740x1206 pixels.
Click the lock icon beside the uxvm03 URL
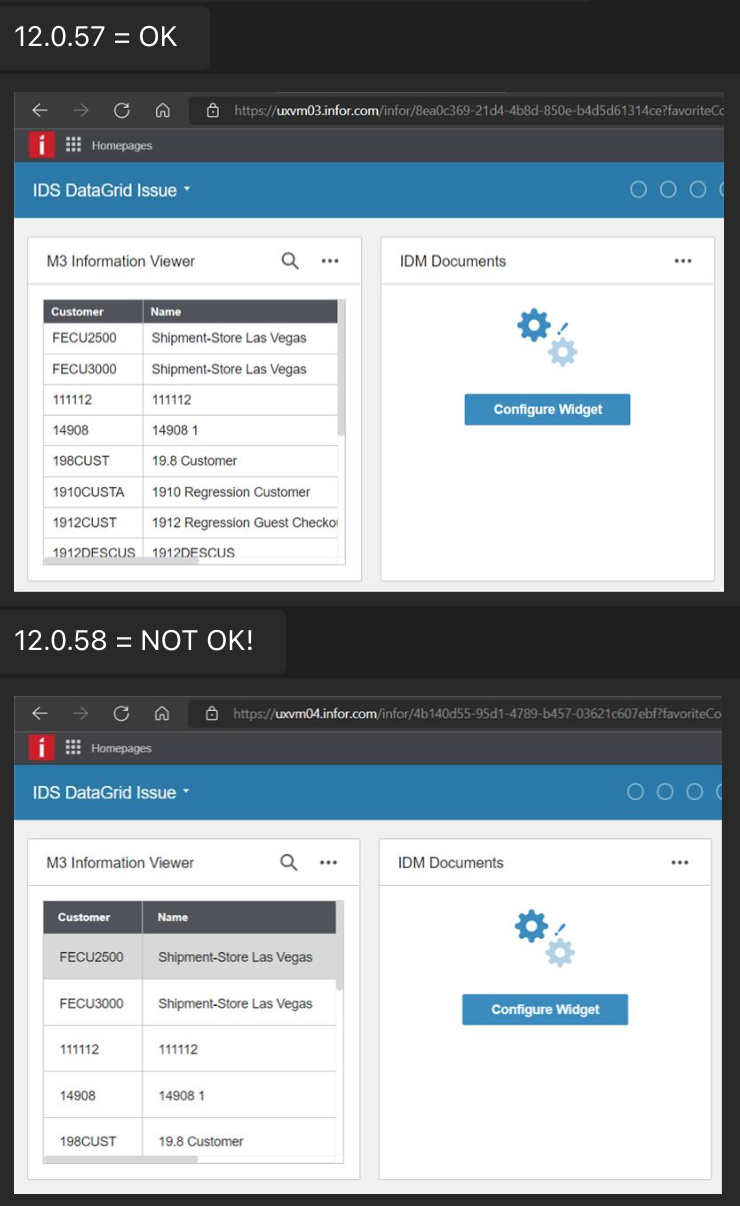213,110
